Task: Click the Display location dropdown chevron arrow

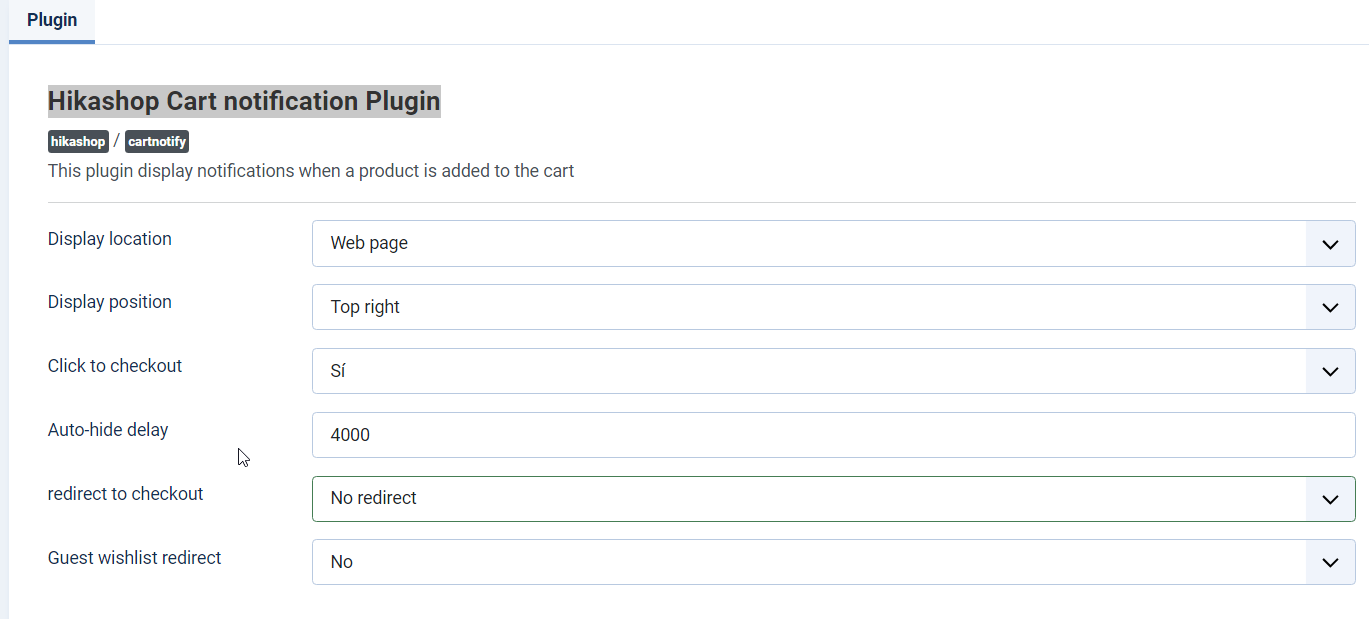Action: [x=1330, y=244]
